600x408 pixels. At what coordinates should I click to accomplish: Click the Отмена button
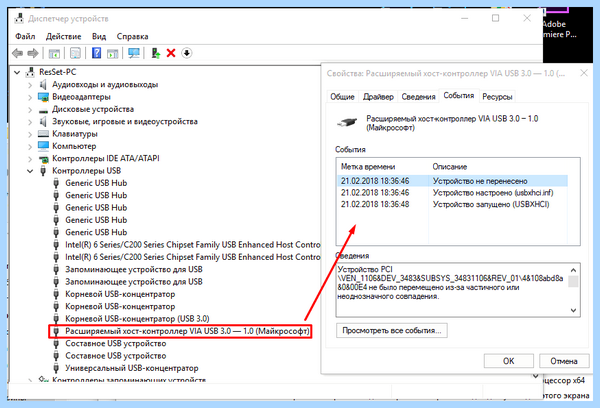pos(564,361)
